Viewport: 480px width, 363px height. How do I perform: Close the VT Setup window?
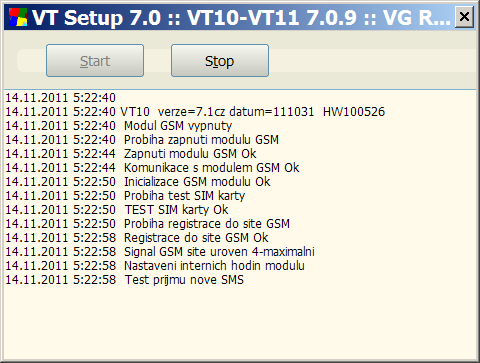tap(464, 16)
